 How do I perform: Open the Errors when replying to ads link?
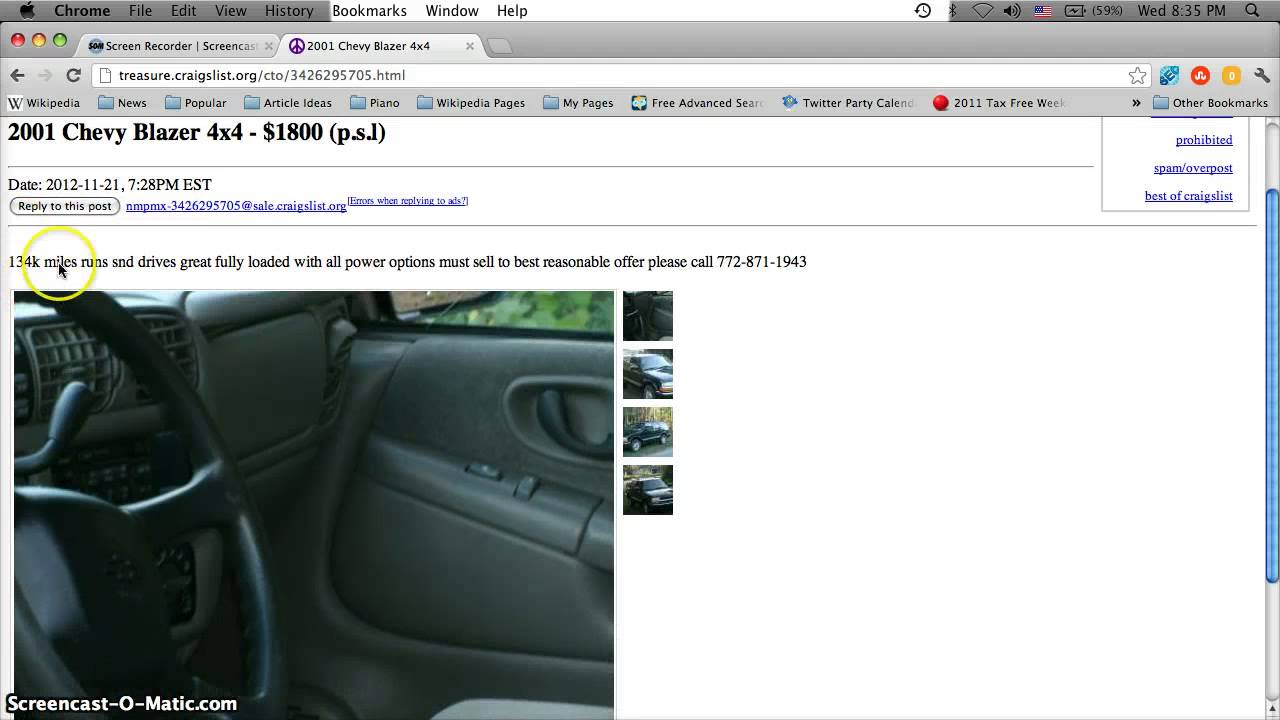coord(408,201)
